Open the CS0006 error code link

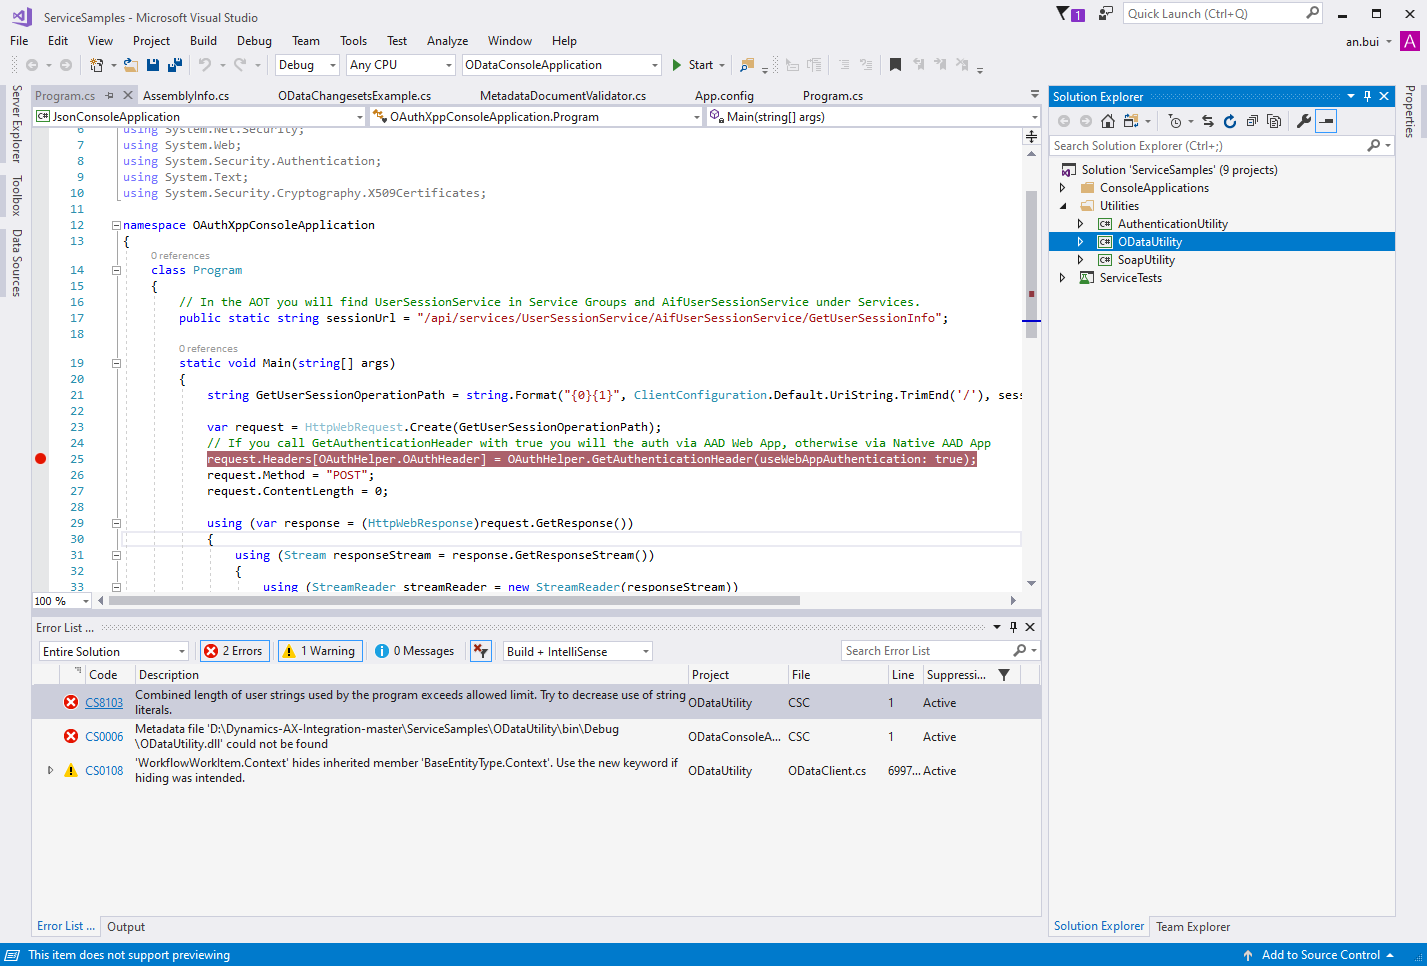tap(104, 737)
